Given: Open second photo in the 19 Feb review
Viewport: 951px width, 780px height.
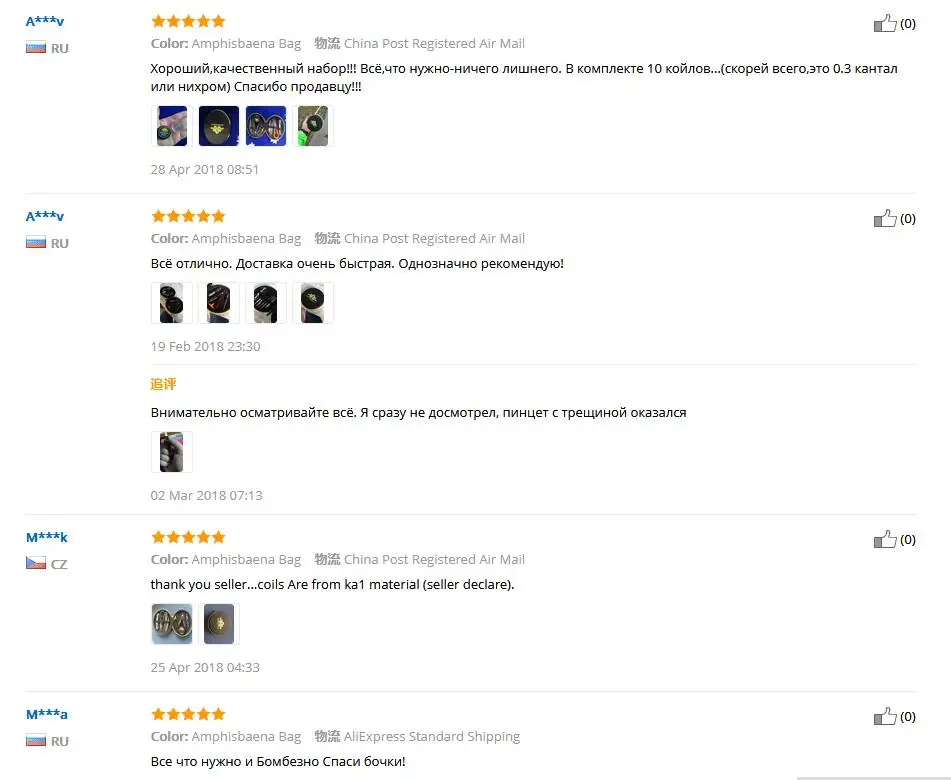Looking at the screenshot, I should pos(219,303).
